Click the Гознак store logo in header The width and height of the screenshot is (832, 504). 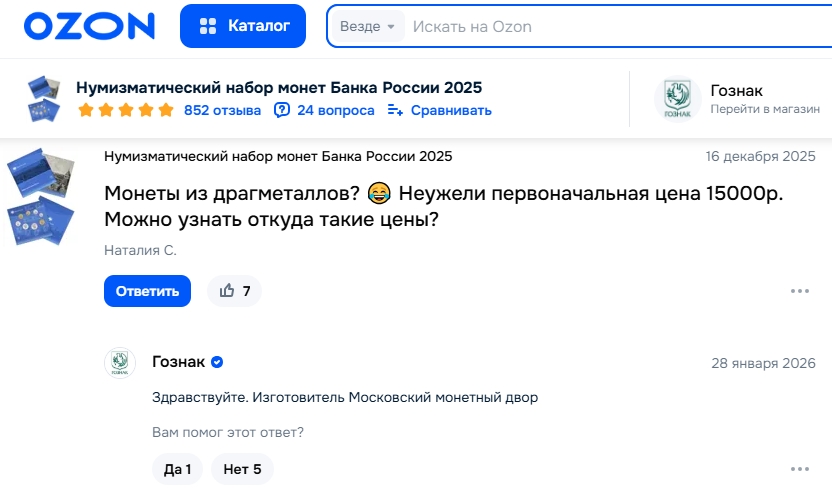pyautogui.click(x=677, y=98)
